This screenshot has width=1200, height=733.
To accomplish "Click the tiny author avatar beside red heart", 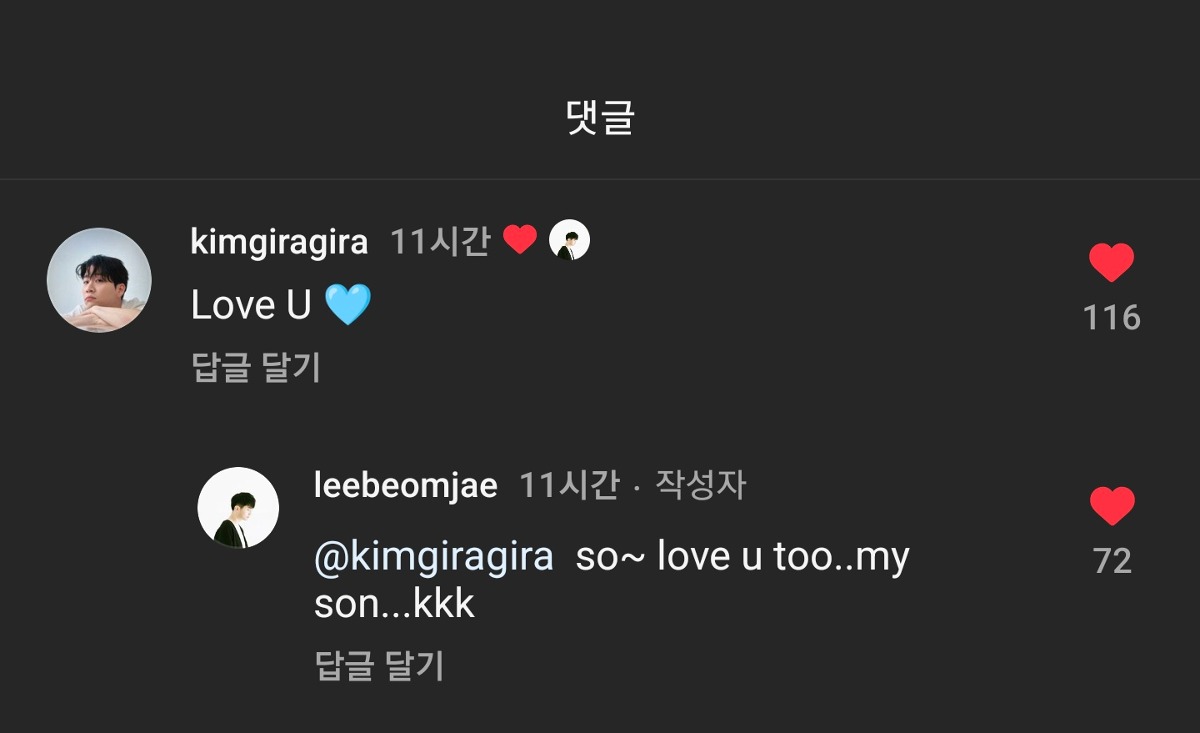I will (569, 240).
